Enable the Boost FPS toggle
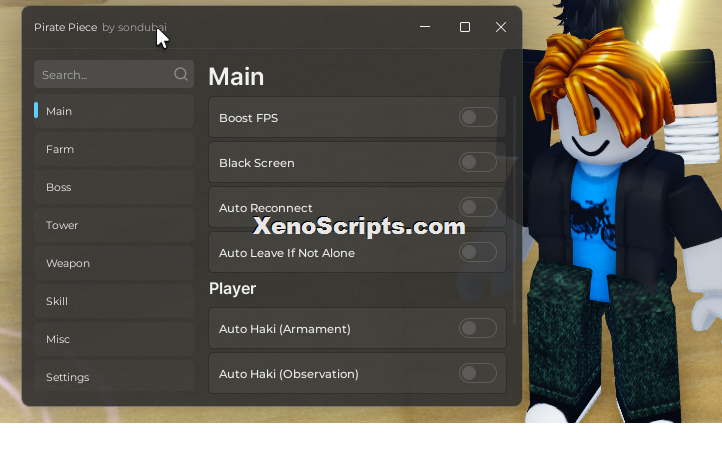The height and width of the screenshot is (453, 722). (477, 117)
